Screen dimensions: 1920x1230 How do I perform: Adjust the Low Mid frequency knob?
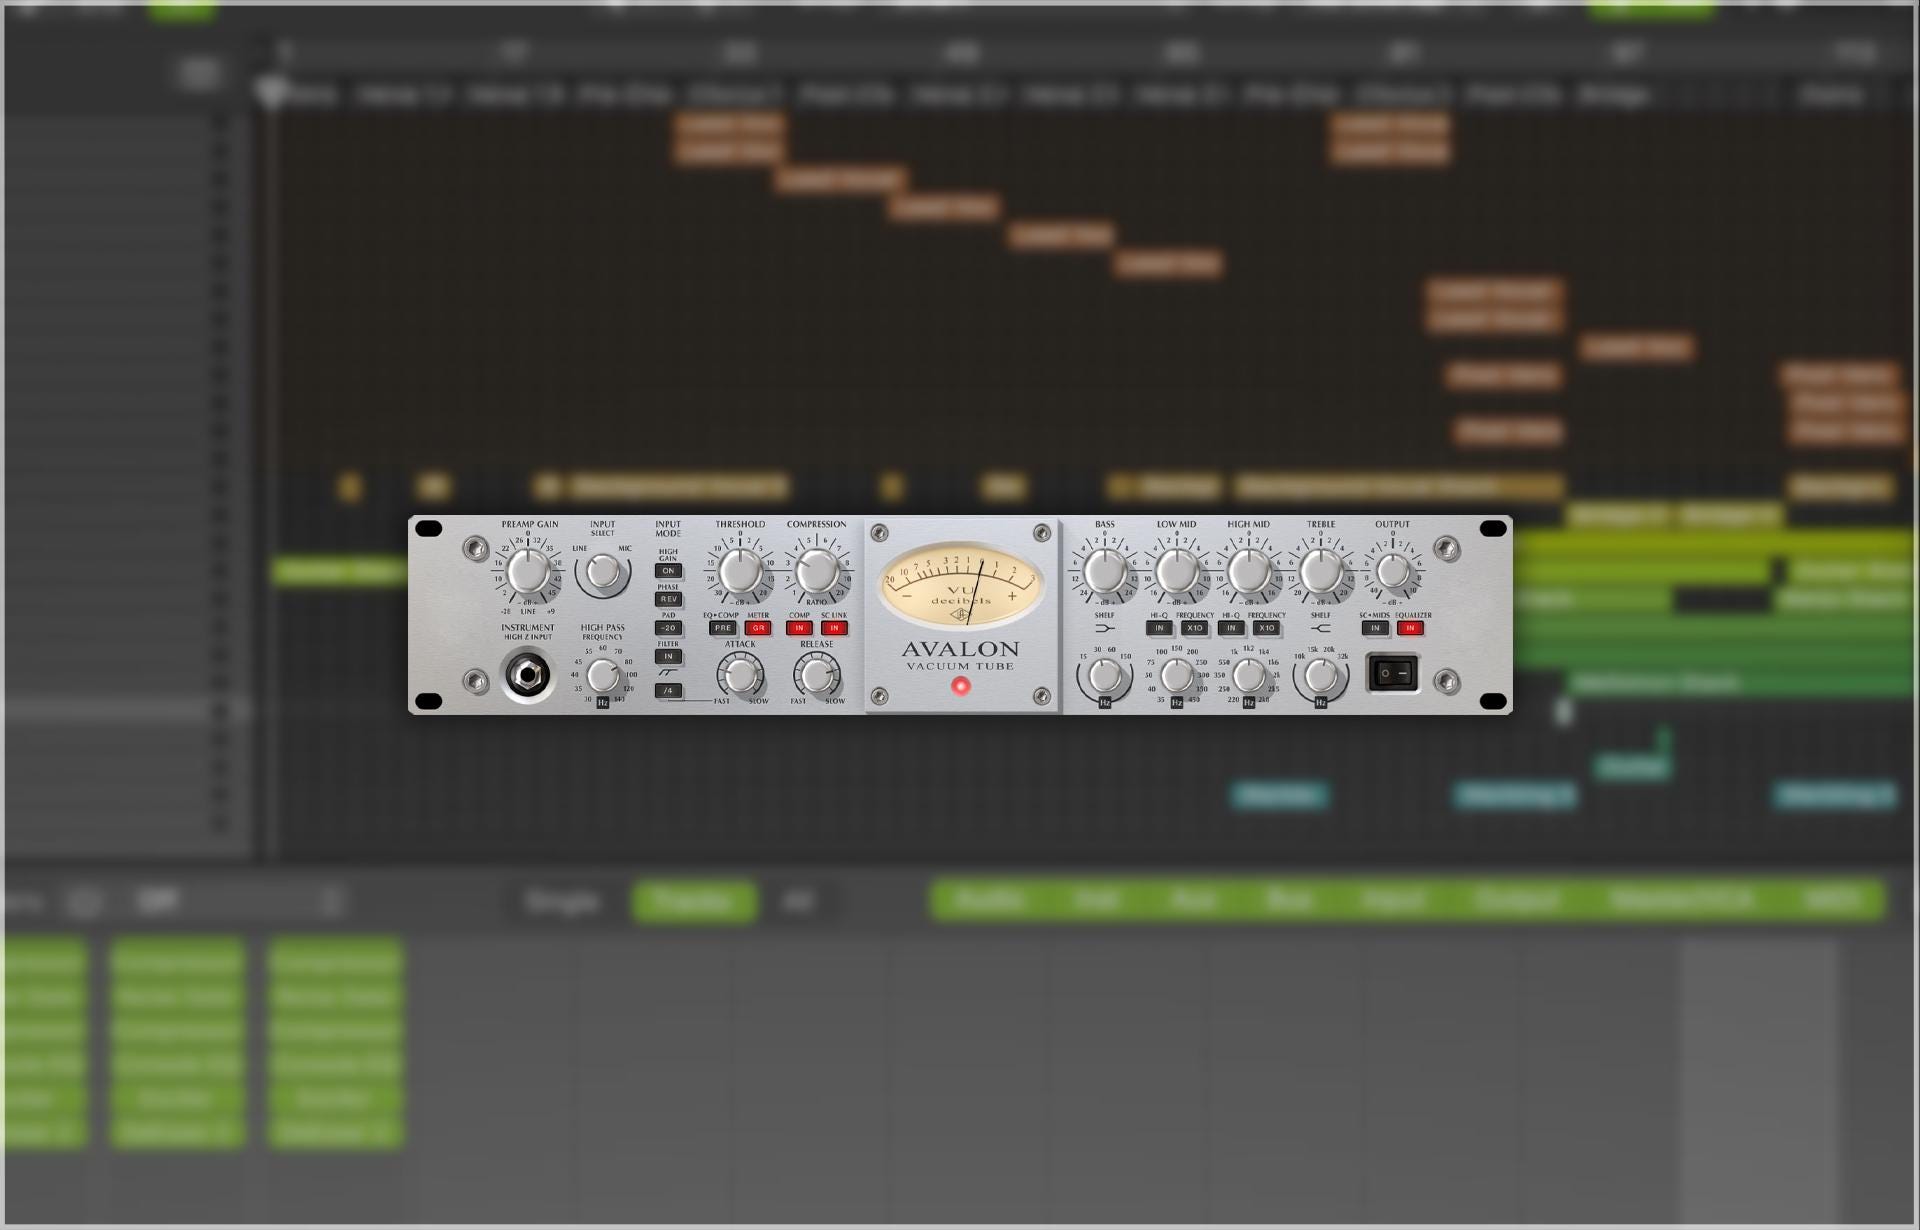(1176, 677)
